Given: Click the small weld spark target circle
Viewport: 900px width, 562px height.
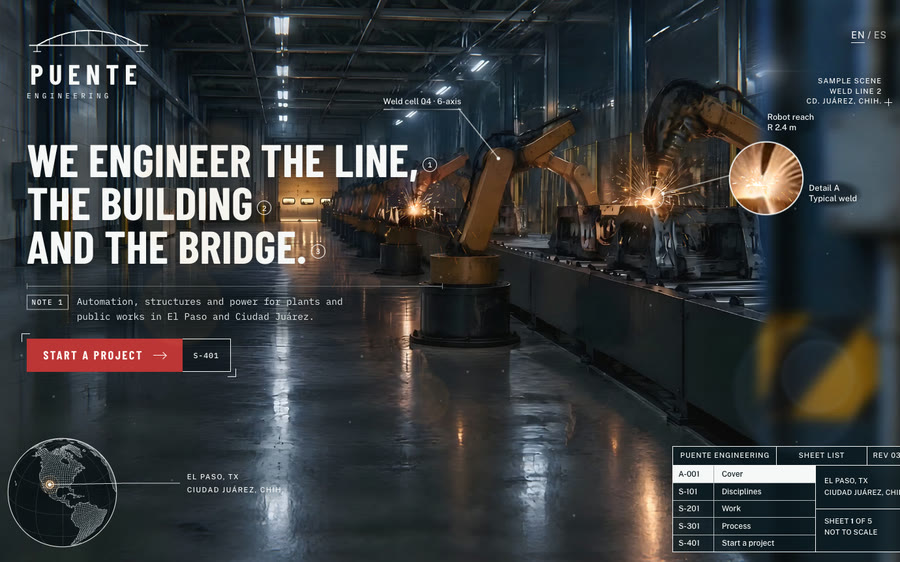Looking at the screenshot, I should [x=652, y=197].
